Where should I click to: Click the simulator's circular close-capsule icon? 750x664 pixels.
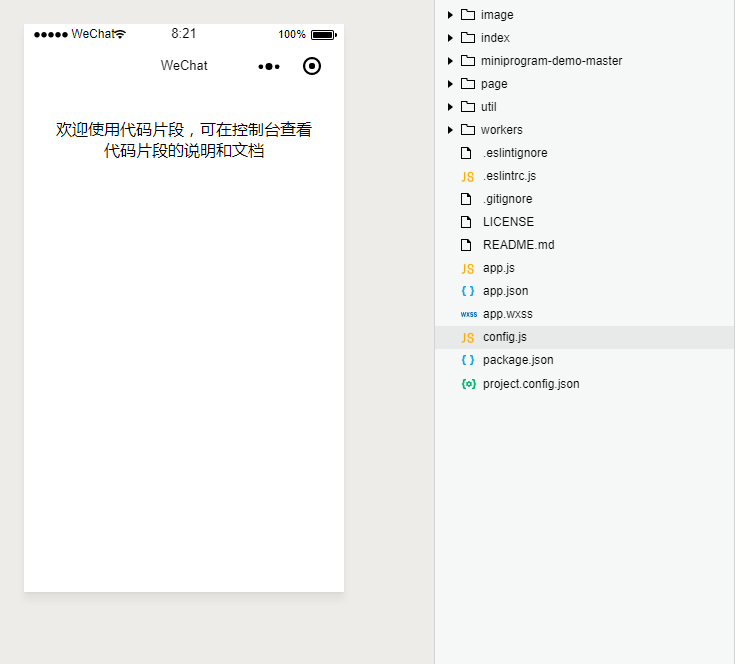tap(312, 66)
